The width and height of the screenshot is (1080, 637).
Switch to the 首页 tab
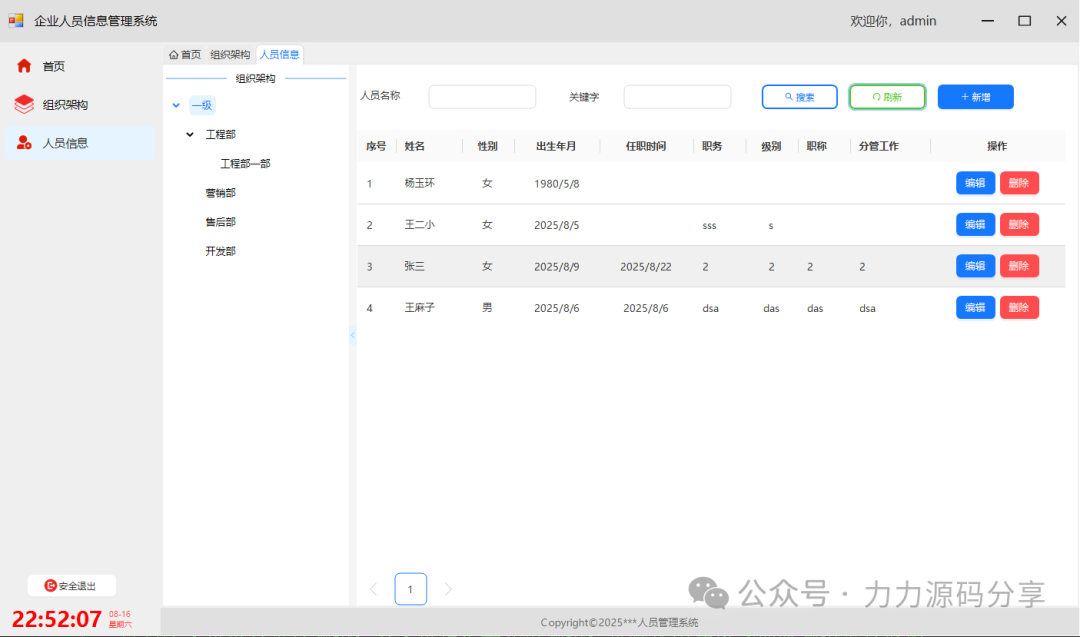185,55
